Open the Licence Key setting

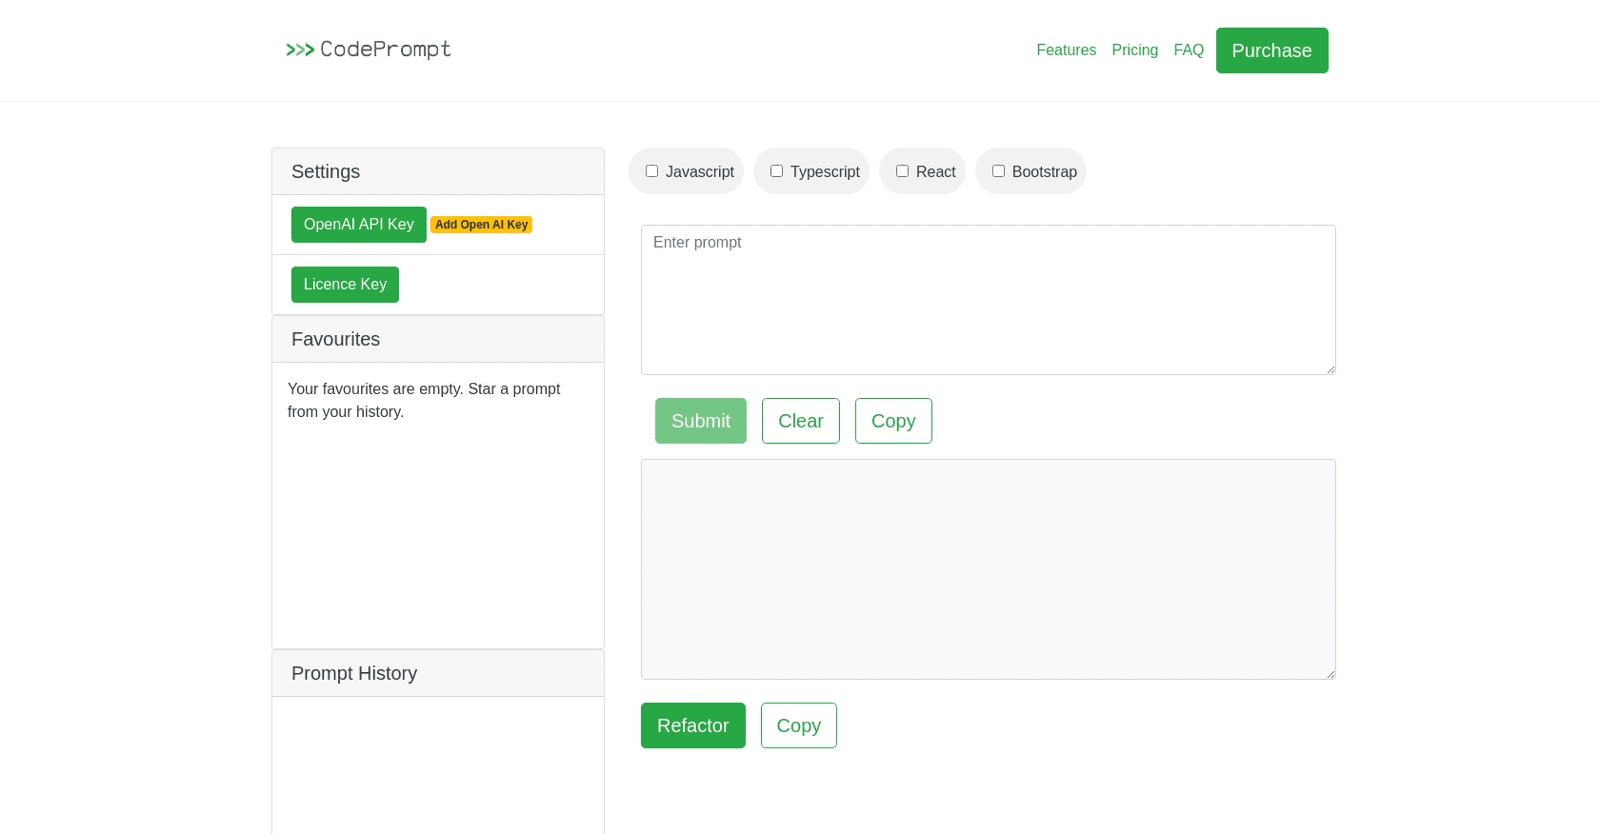(345, 285)
